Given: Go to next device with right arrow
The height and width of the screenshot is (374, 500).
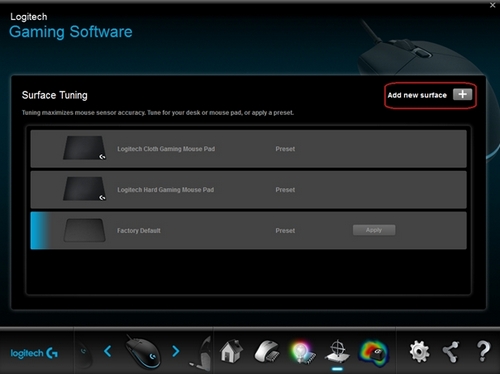Looking at the screenshot, I should [x=176, y=351].
